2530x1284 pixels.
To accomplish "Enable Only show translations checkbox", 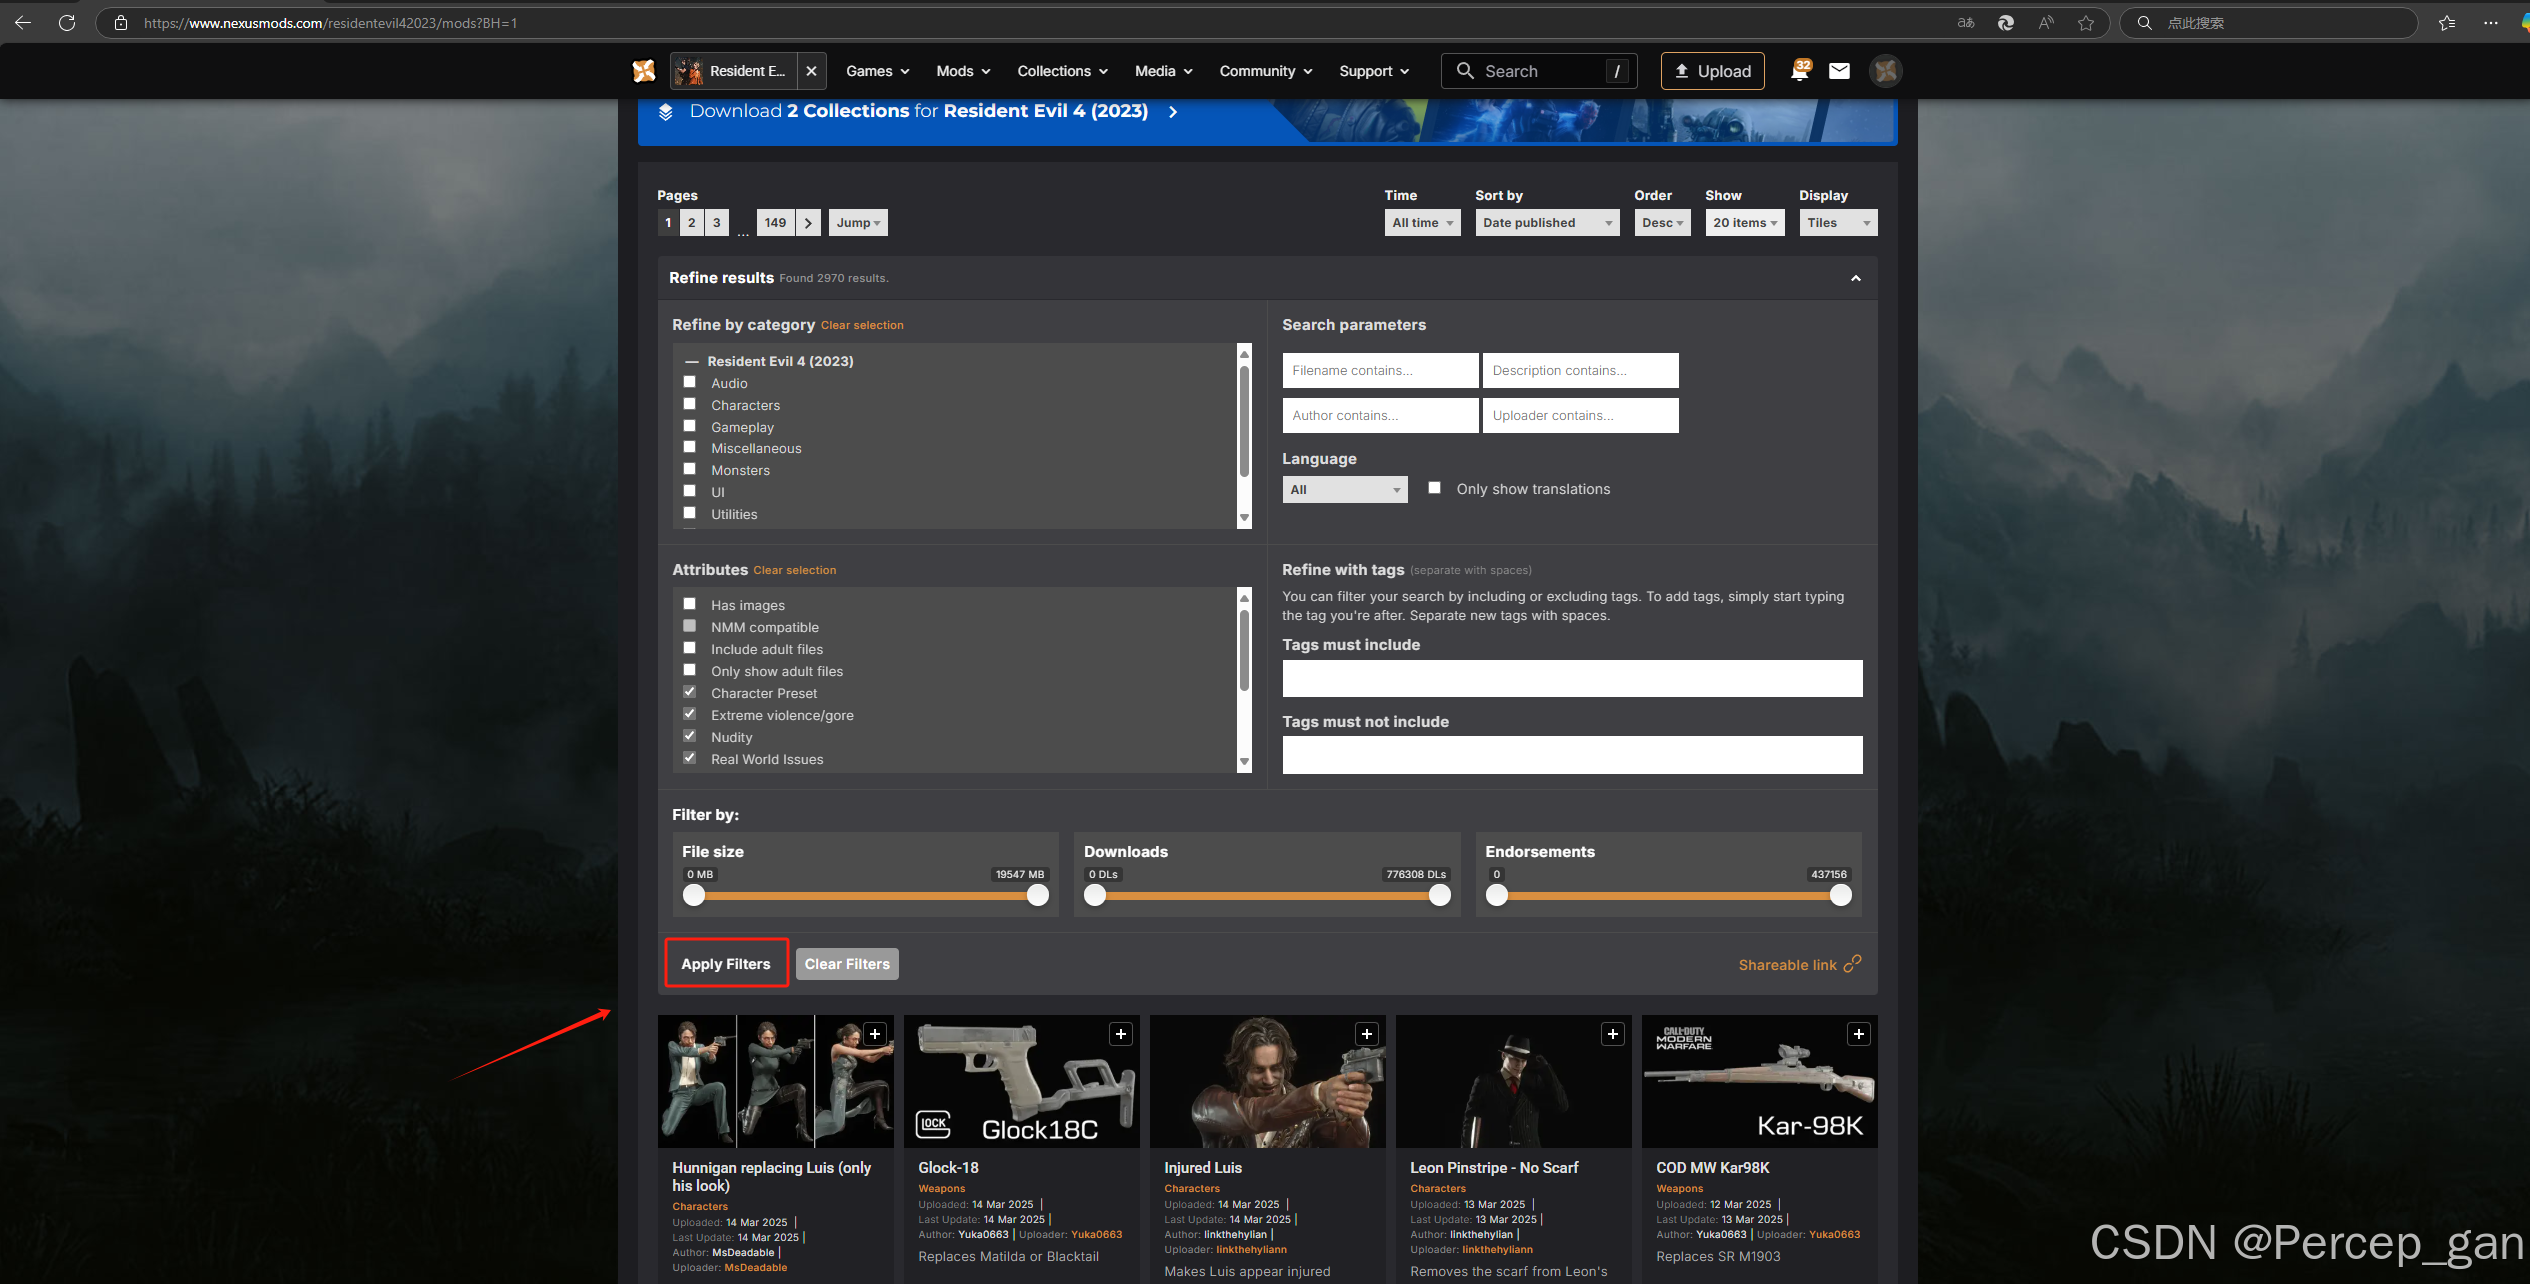I will [x=1434, y=488].
